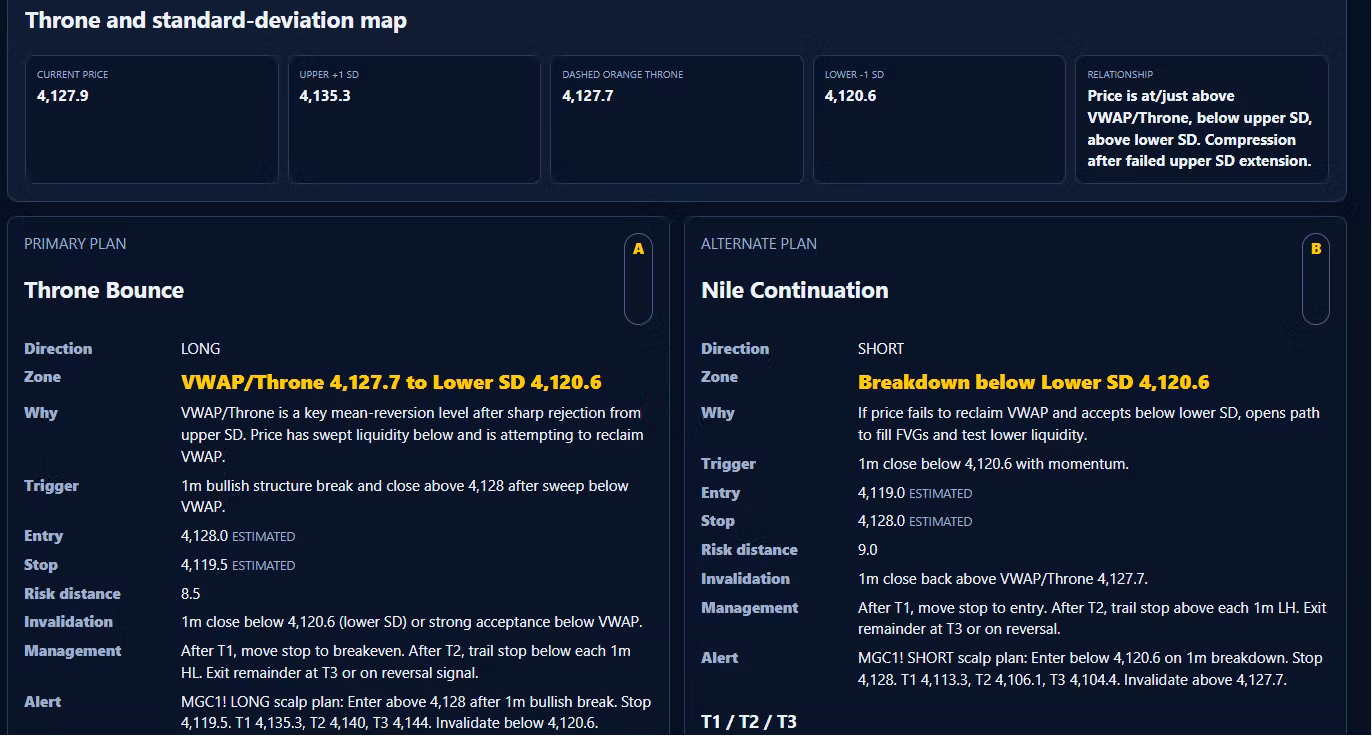The image size is (1372, 736).
Task: Click the MGC1! LONG scalp plan alert text
Action: point(416,712)
